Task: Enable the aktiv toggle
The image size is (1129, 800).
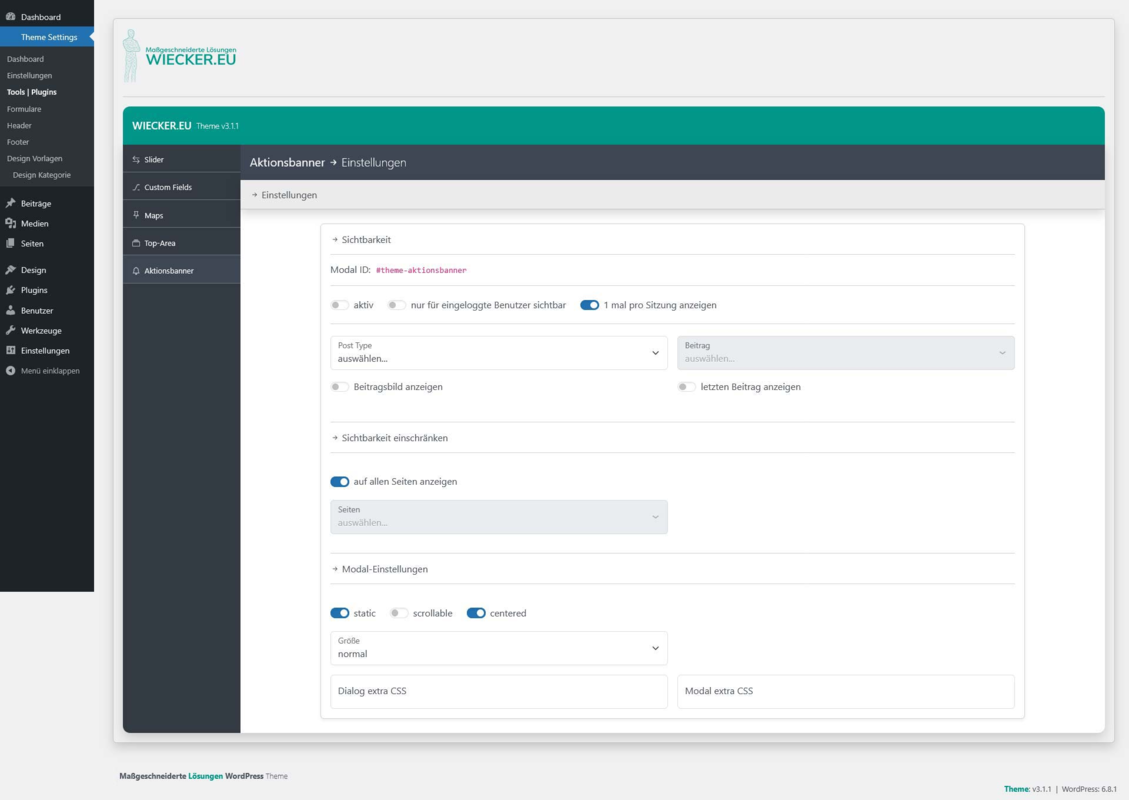Action: coord(339,305)
